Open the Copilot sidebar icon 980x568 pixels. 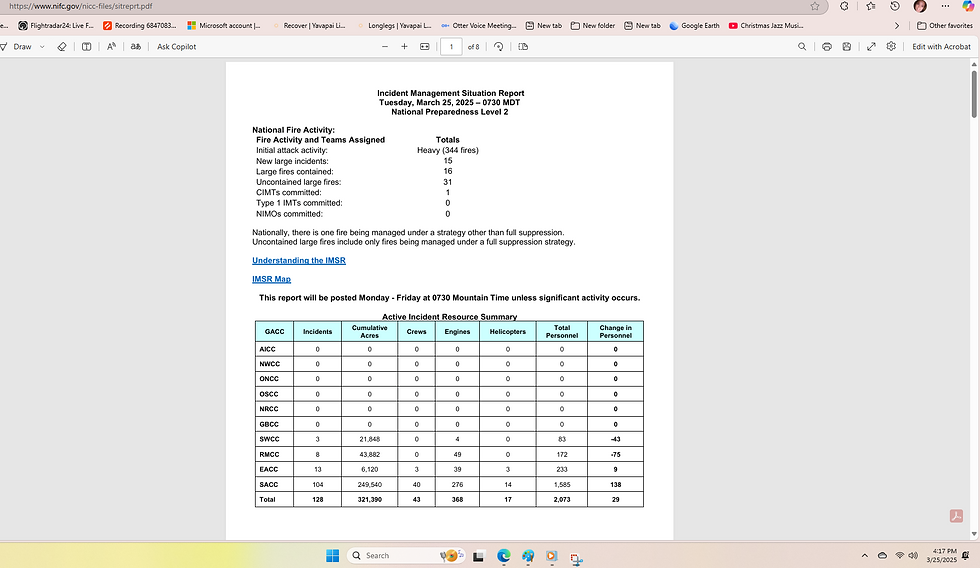tap(968, 6)
